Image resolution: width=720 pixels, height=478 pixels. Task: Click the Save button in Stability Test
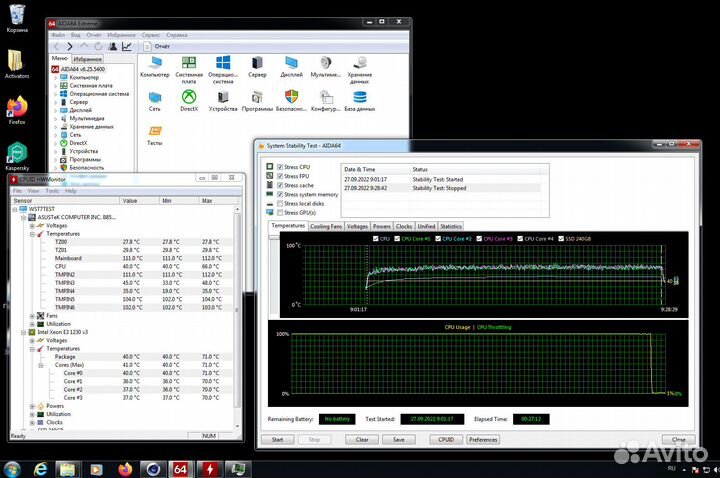(399, 440)
